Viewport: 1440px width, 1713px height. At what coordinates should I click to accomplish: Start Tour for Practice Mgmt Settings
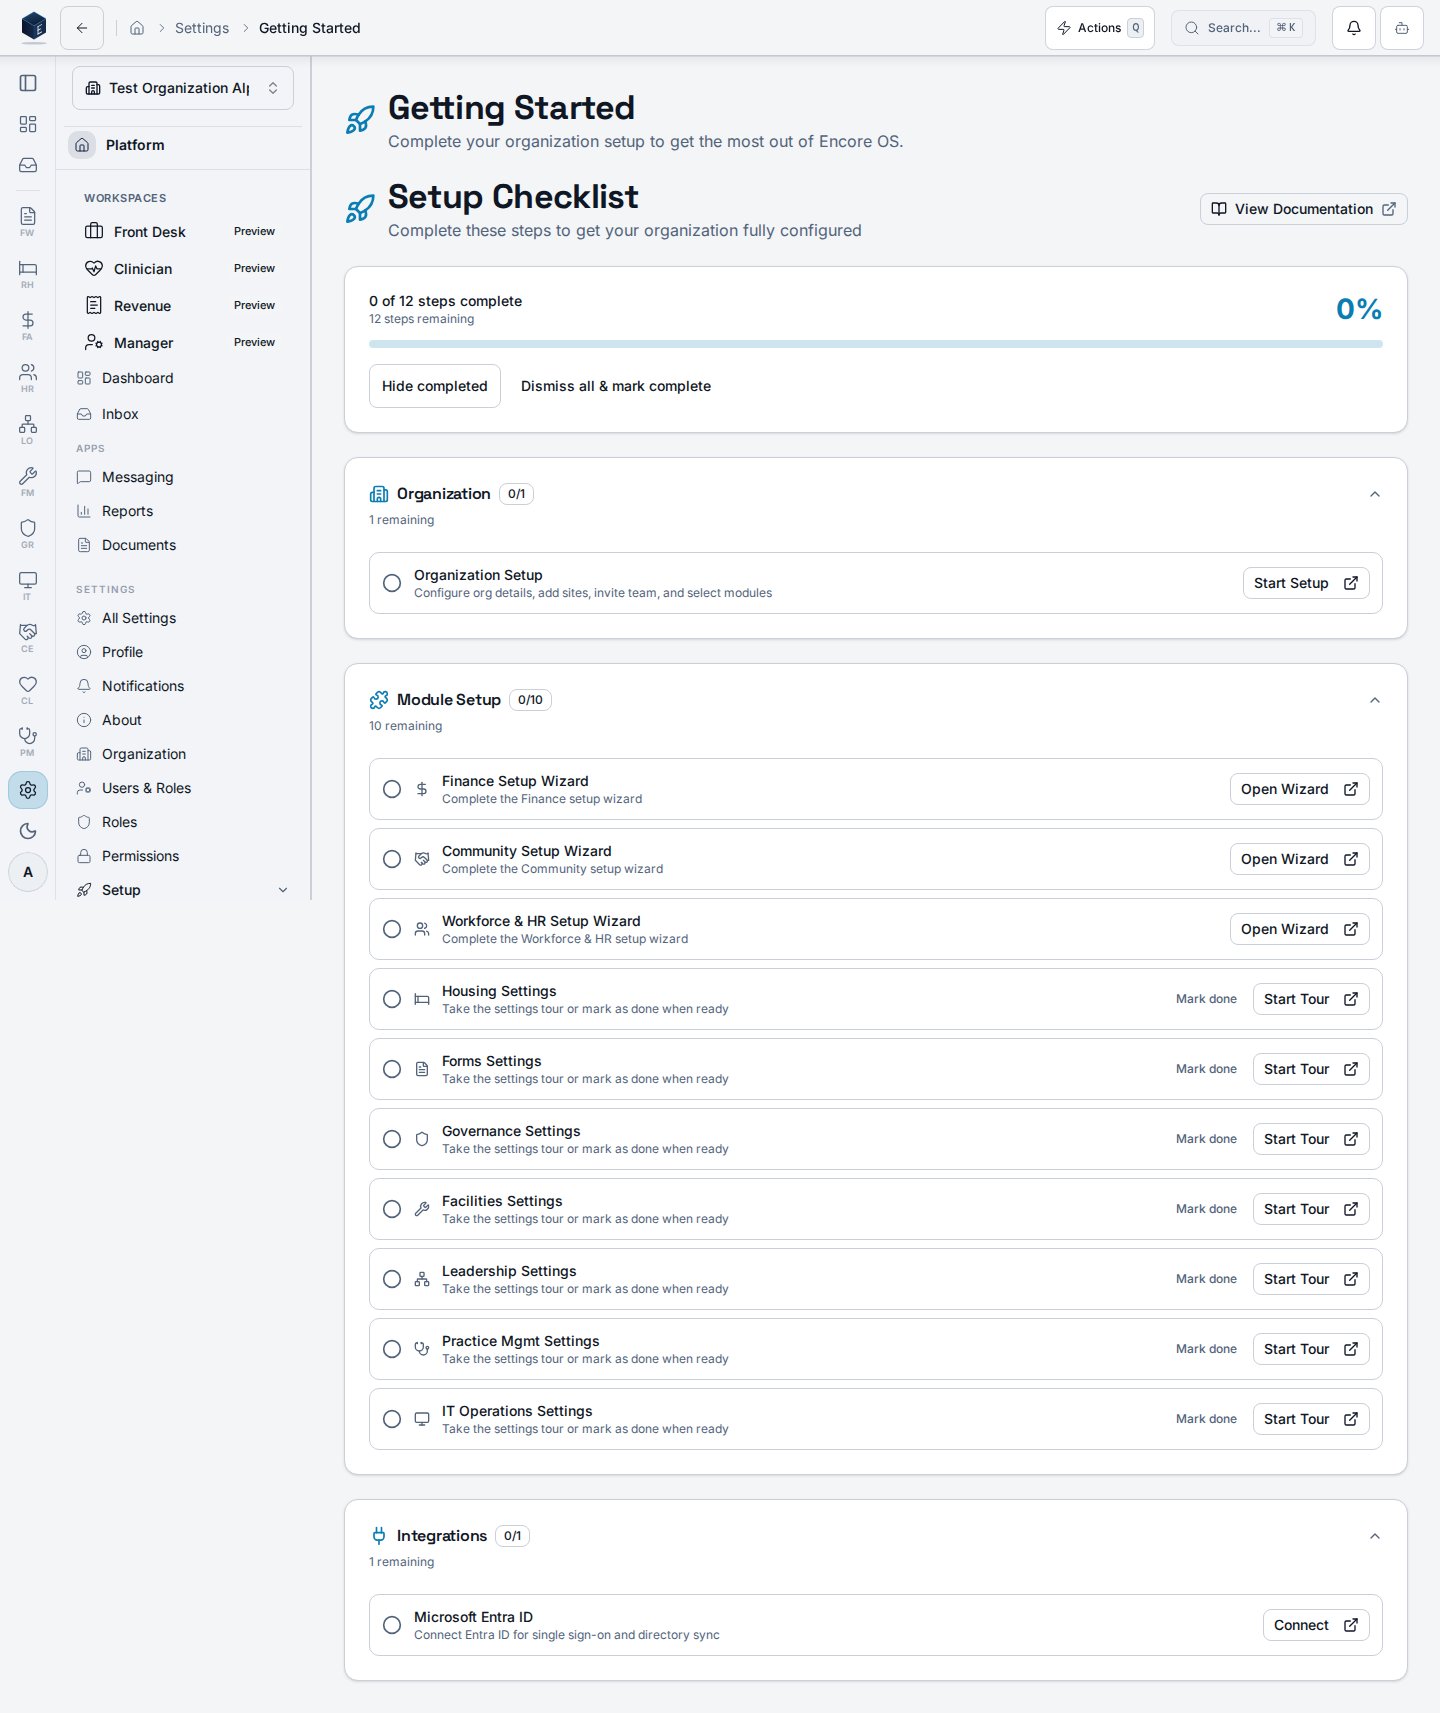pos(1311,1349)
